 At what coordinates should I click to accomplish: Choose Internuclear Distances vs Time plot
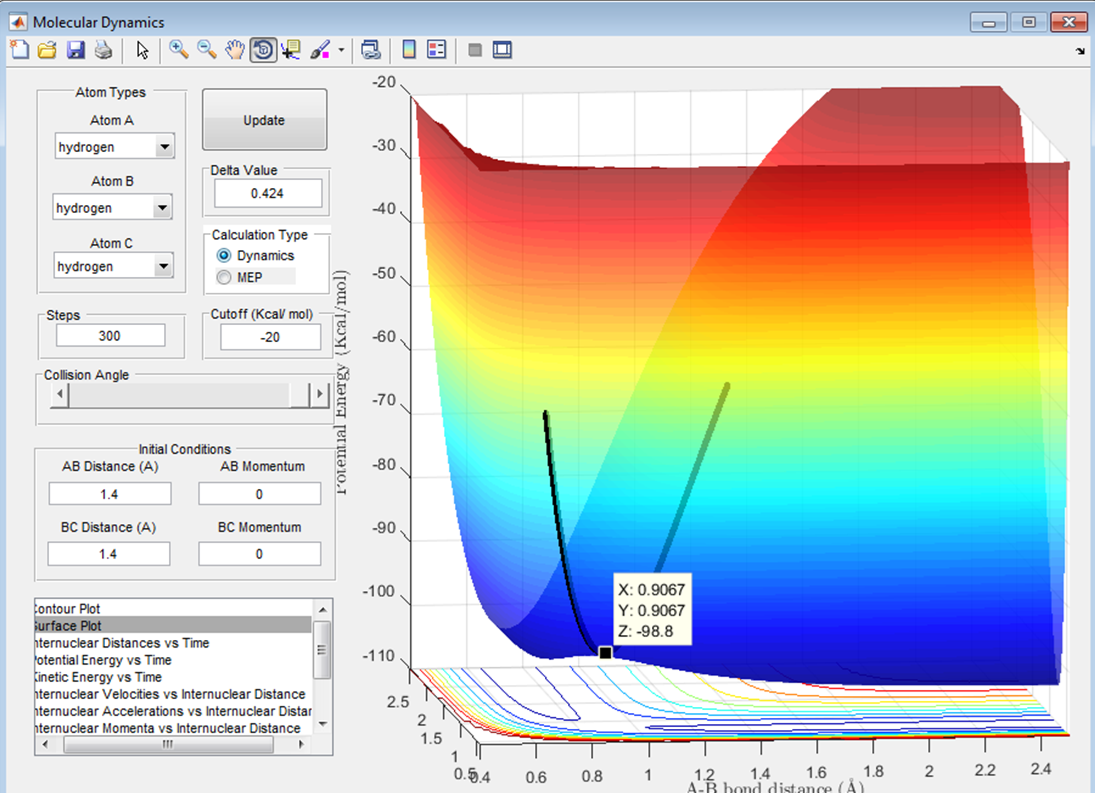tap(122, 643)
